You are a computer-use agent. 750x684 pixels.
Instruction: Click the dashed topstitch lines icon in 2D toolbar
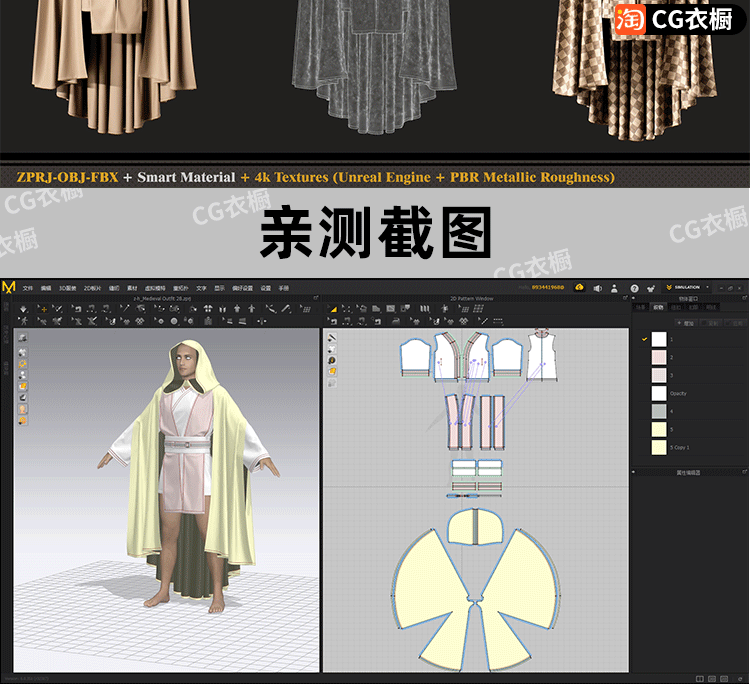(498, 321)
